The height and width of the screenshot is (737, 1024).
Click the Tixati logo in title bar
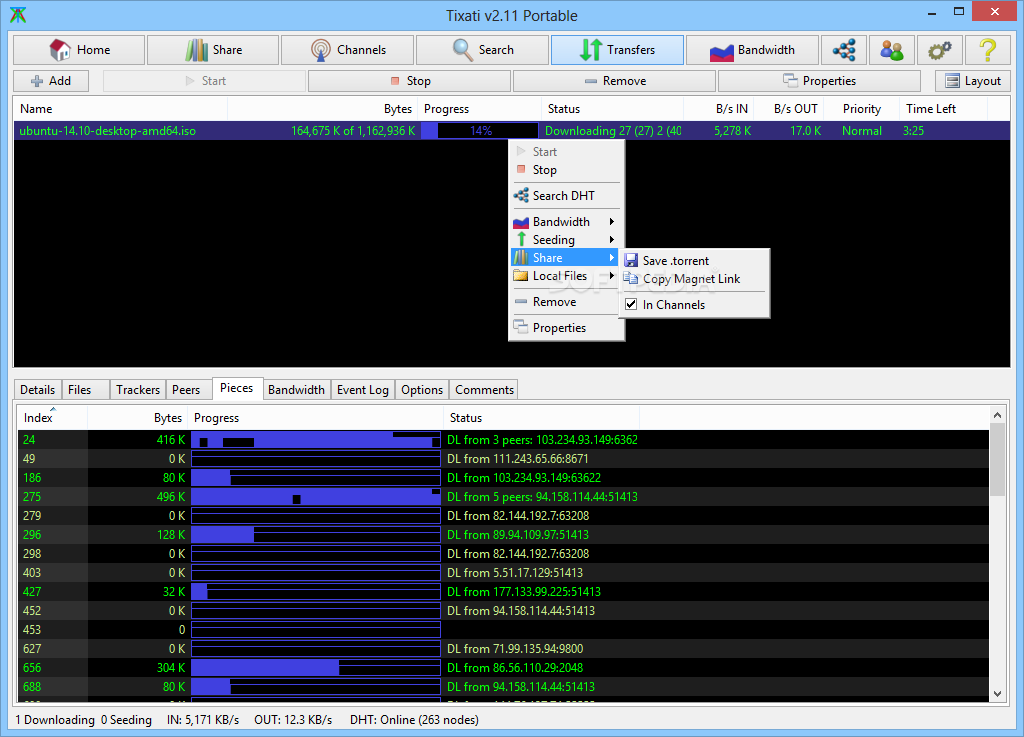click(18, 15)
